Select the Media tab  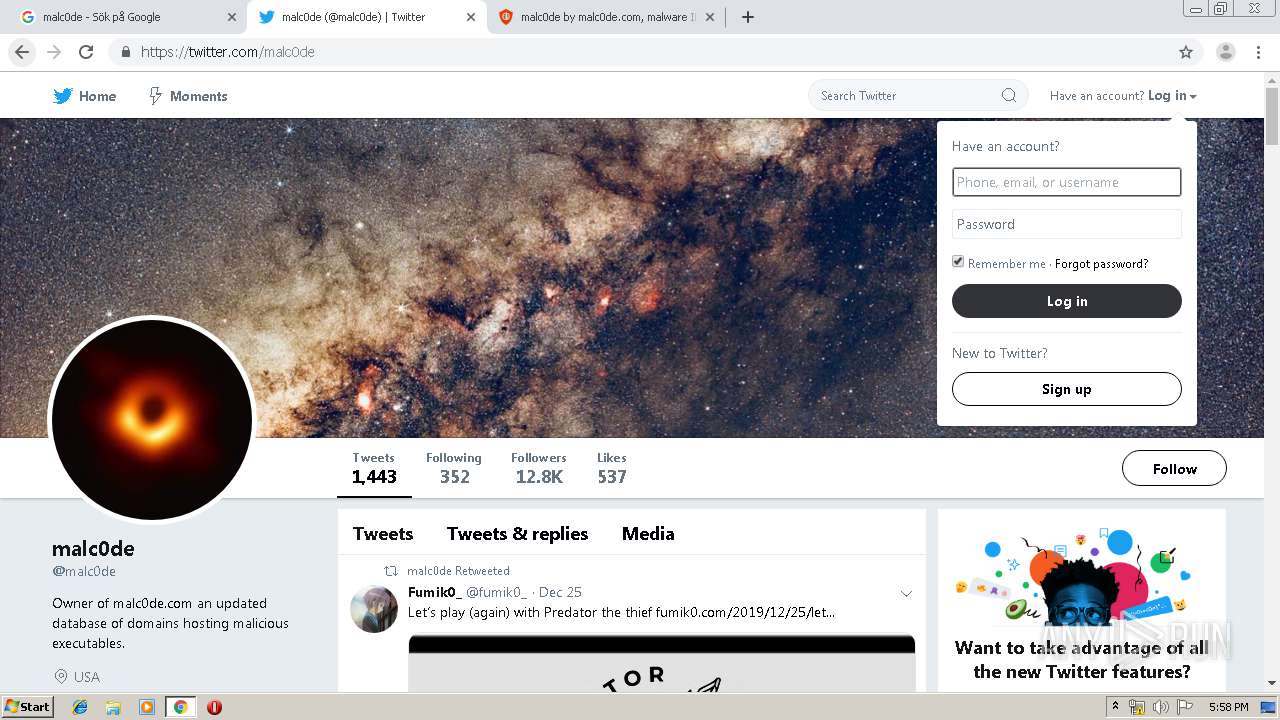point(648,534)
